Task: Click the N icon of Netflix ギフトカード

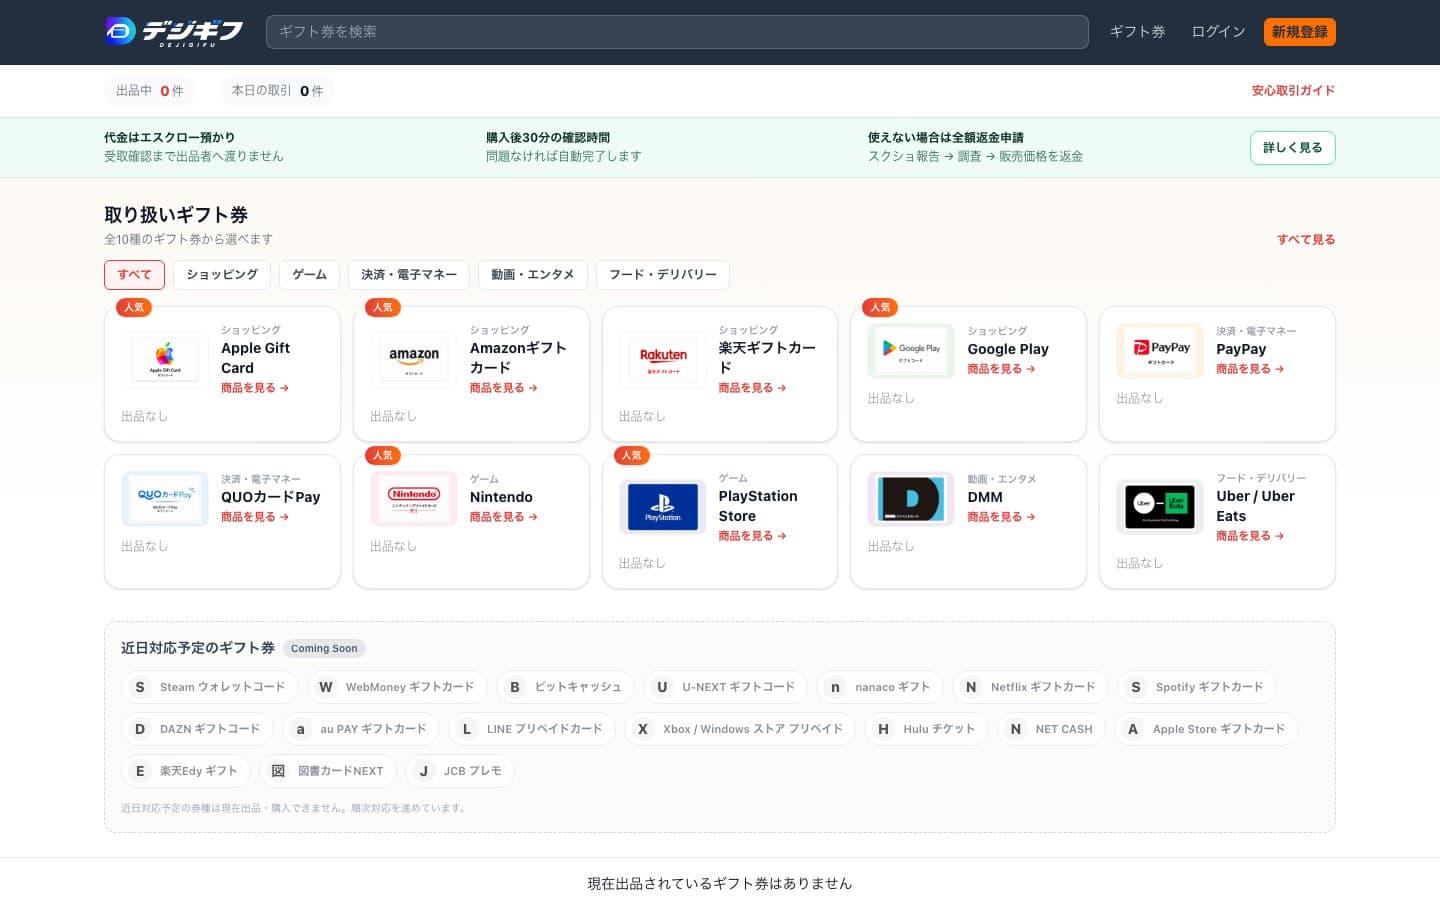Action: coord(971,687)
